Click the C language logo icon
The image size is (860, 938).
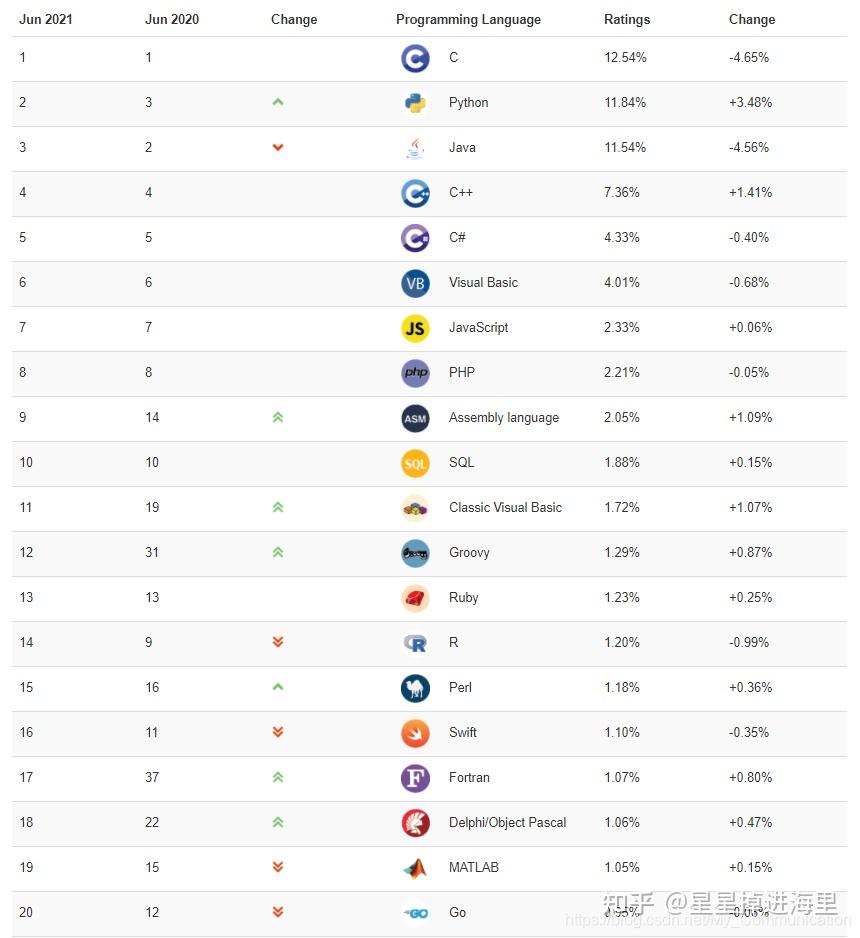click(x=415, y=58)
